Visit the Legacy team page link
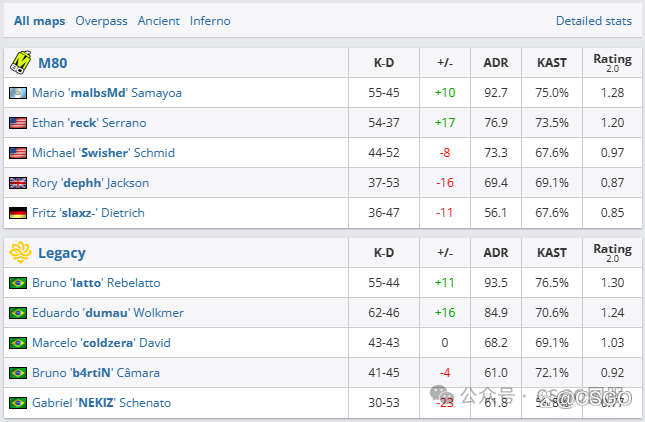The image size is (645, 422). (x=61, y=253)
